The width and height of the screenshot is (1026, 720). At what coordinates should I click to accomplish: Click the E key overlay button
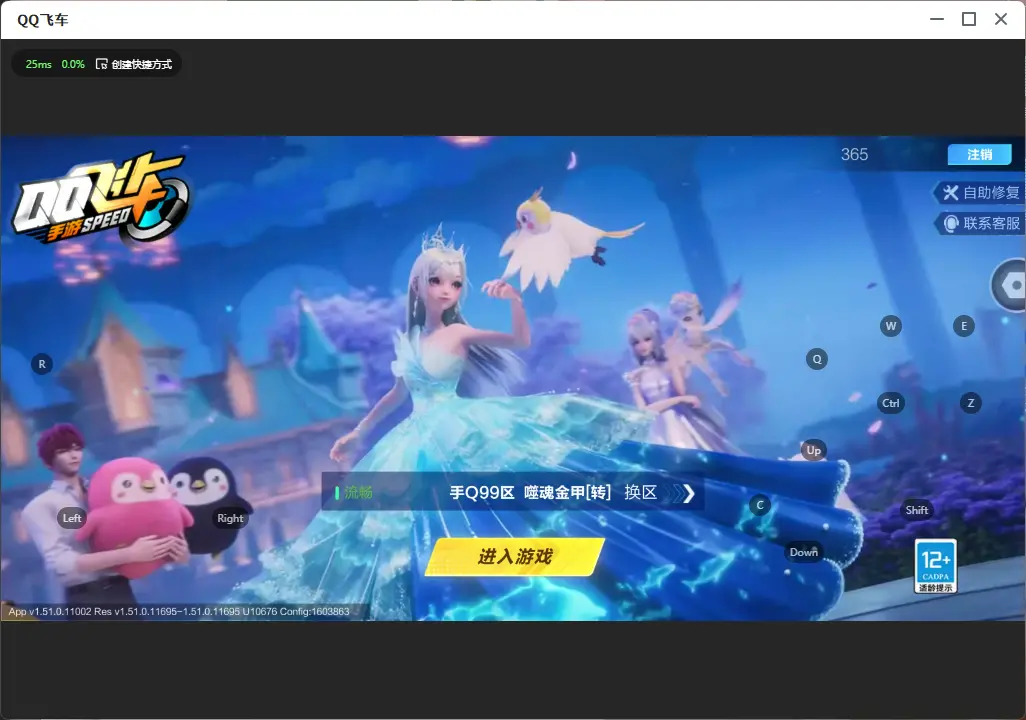pos(964,326)
